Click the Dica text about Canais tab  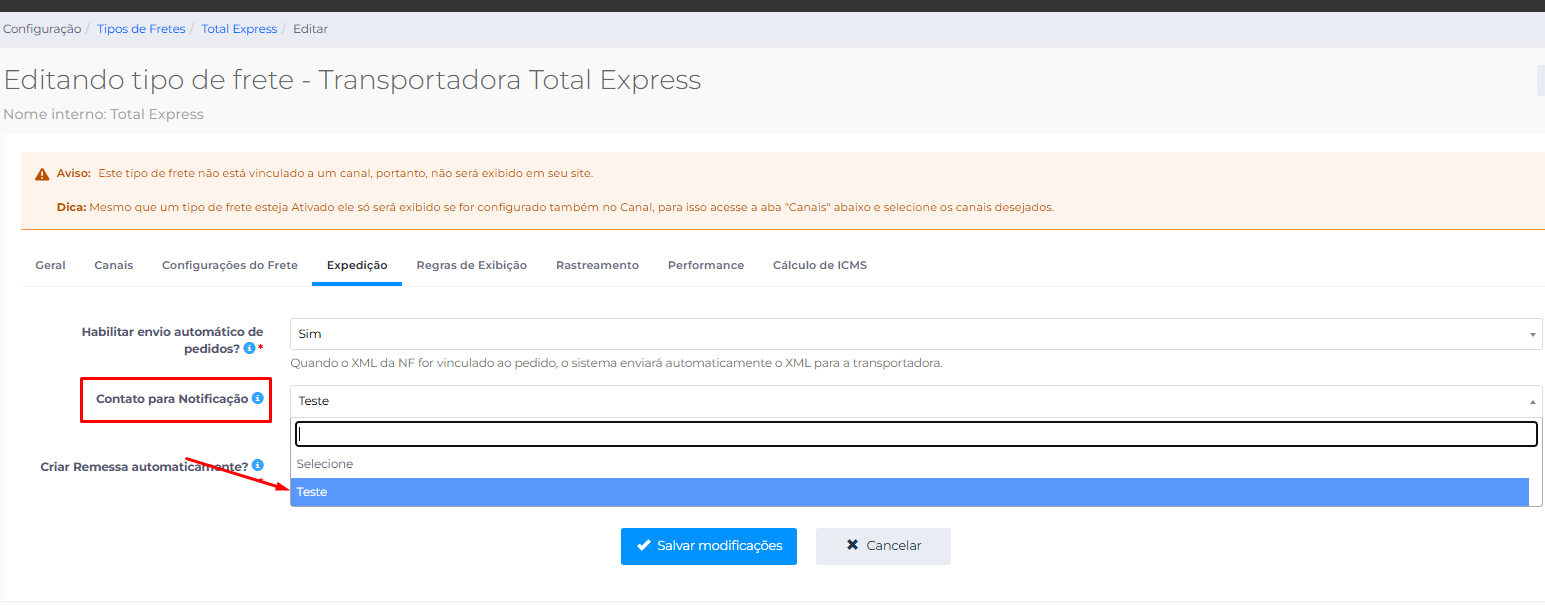coord(555,208)
